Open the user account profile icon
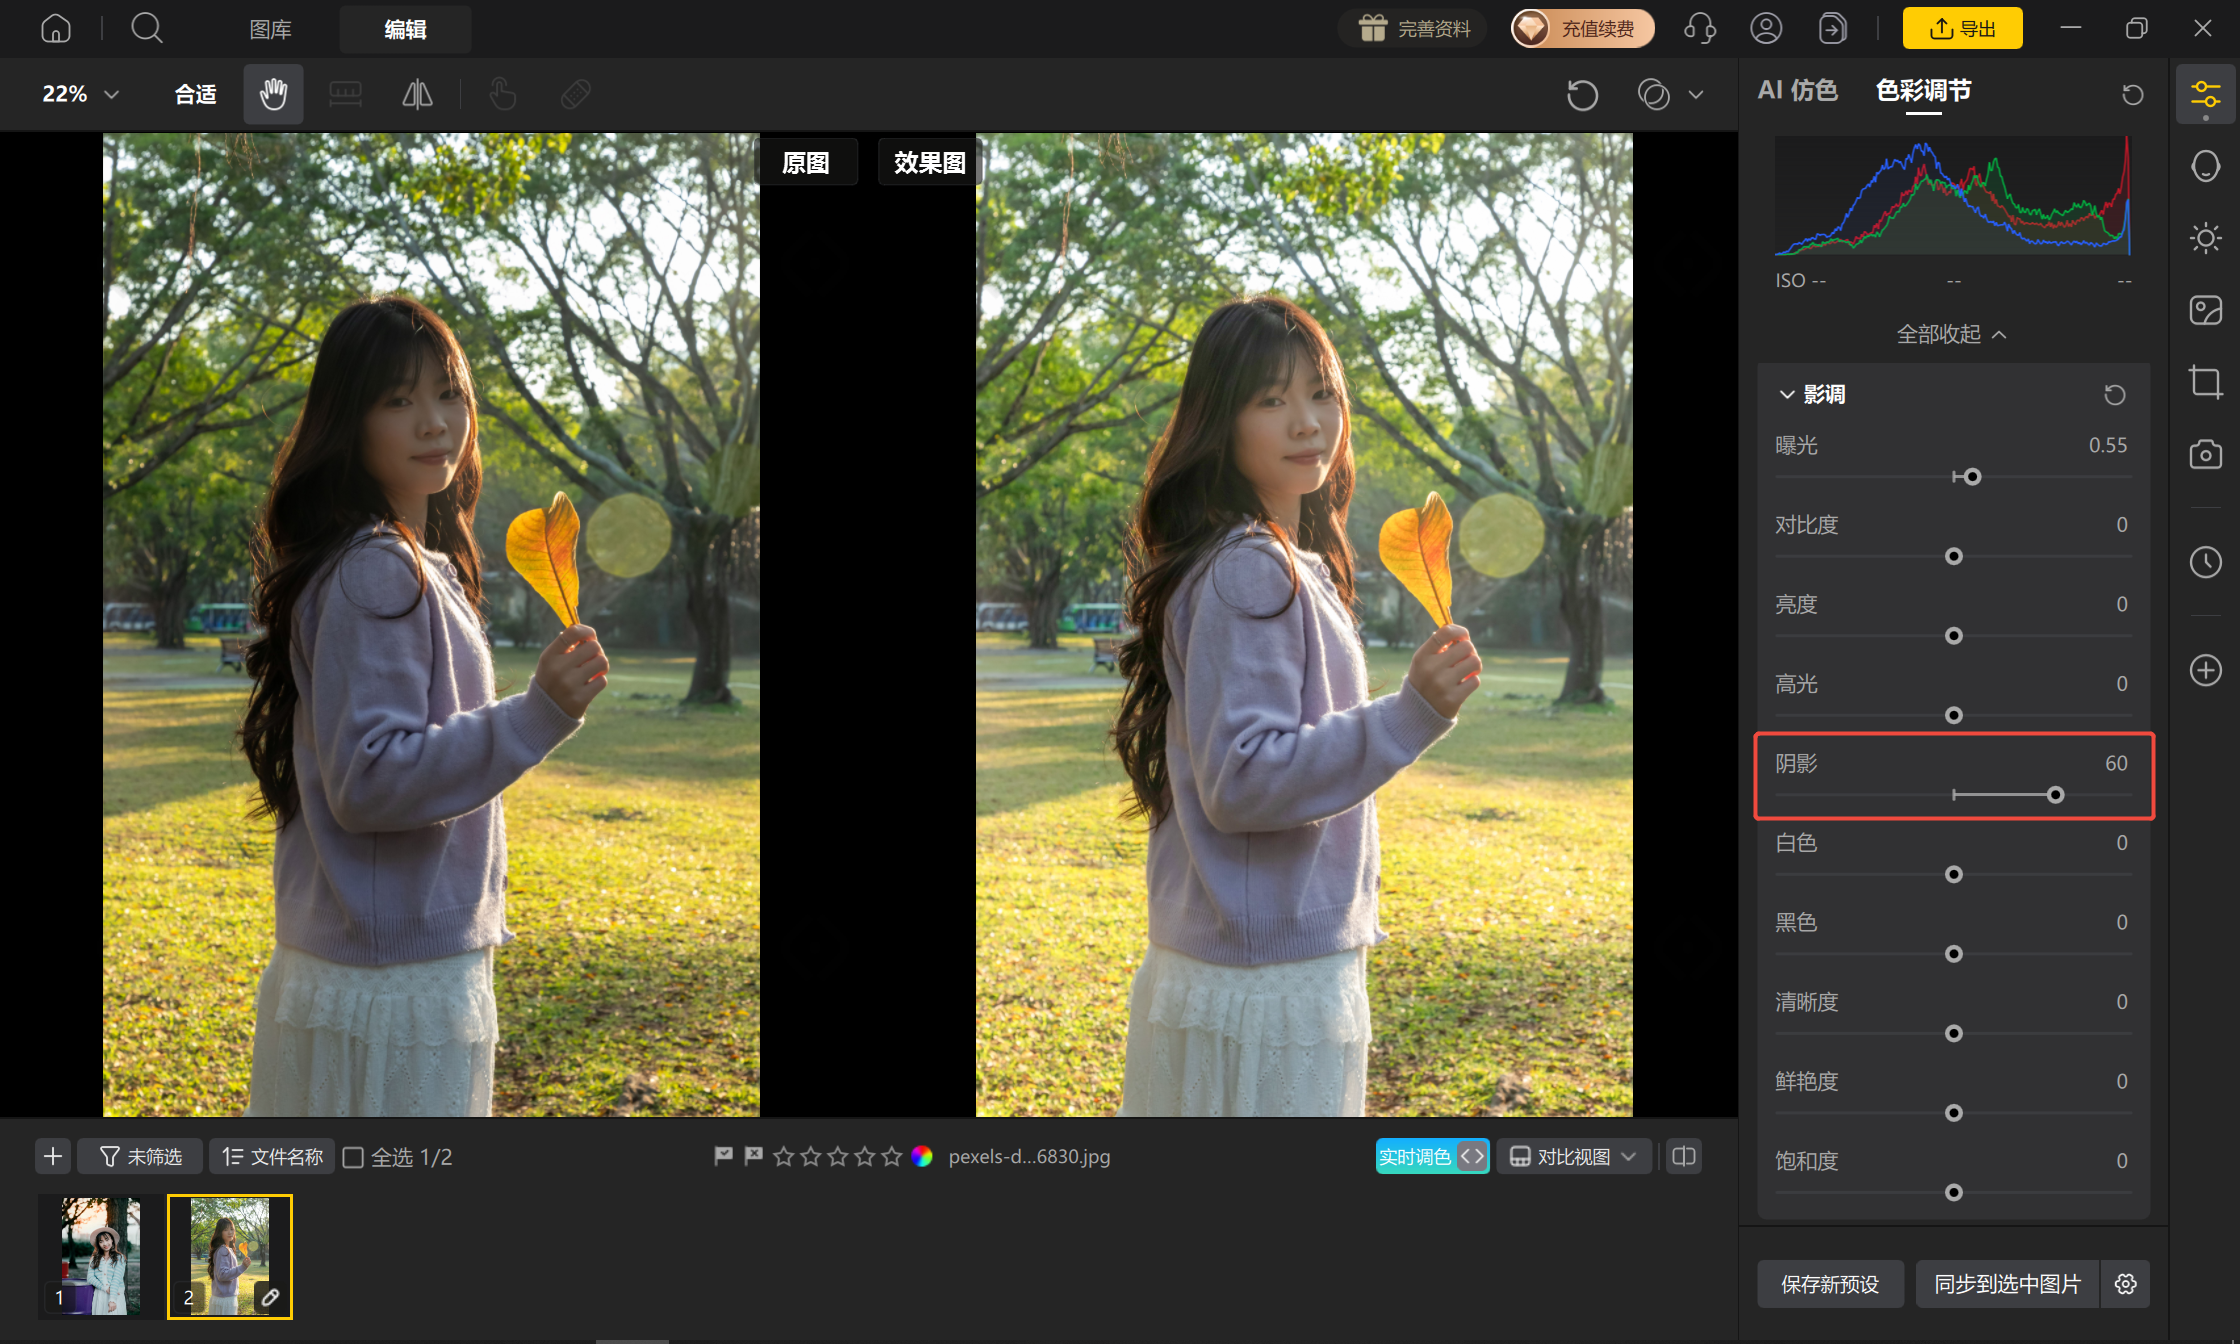Viewport: 2240px width, 1344px height. pos(1766,29)
